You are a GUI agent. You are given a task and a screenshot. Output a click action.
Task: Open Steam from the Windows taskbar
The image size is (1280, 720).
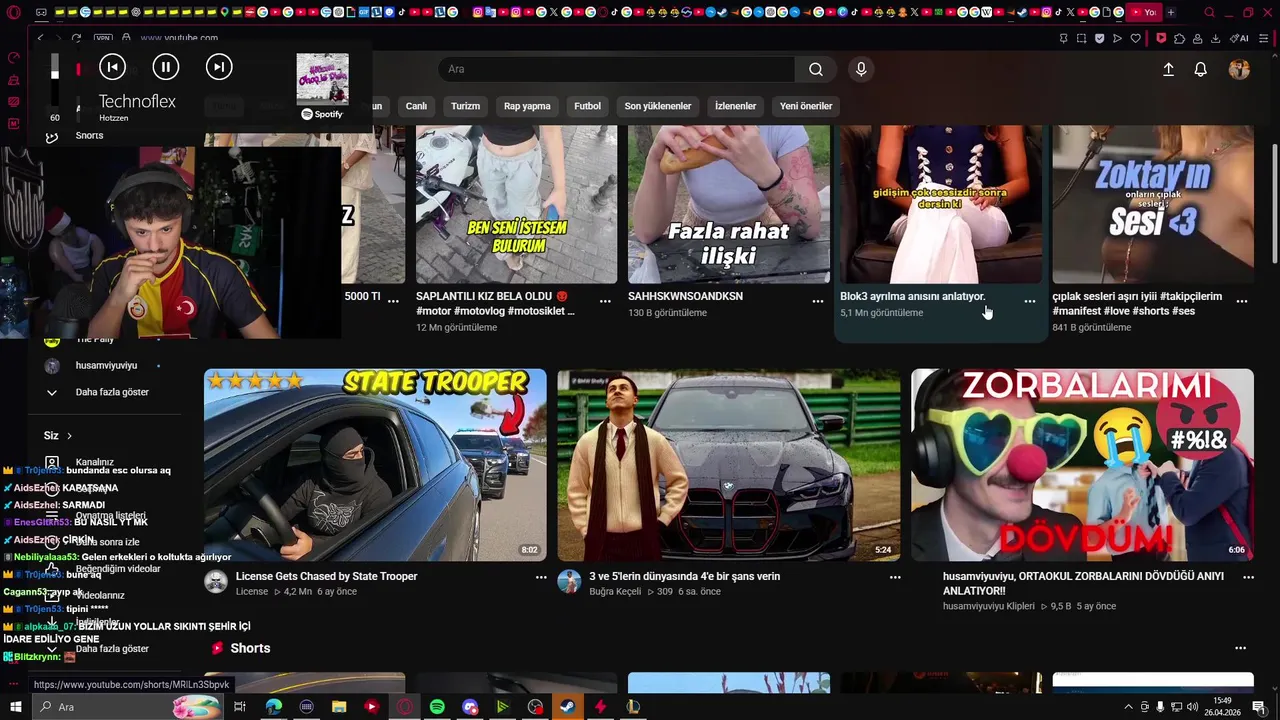[x=567, y=707]
